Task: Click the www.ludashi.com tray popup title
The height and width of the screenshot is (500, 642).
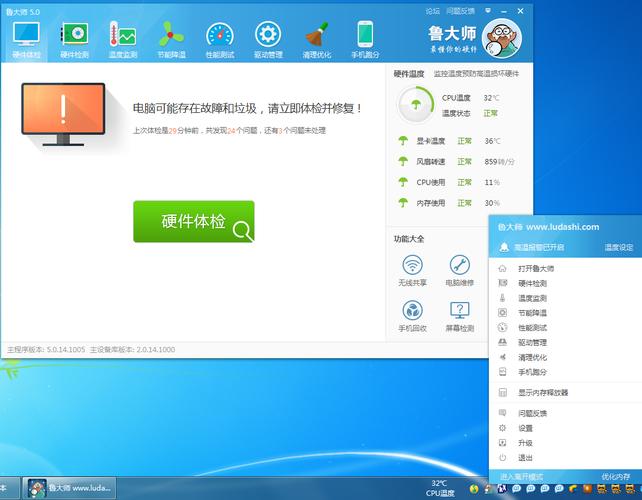Action: click(x=548, y=227)
